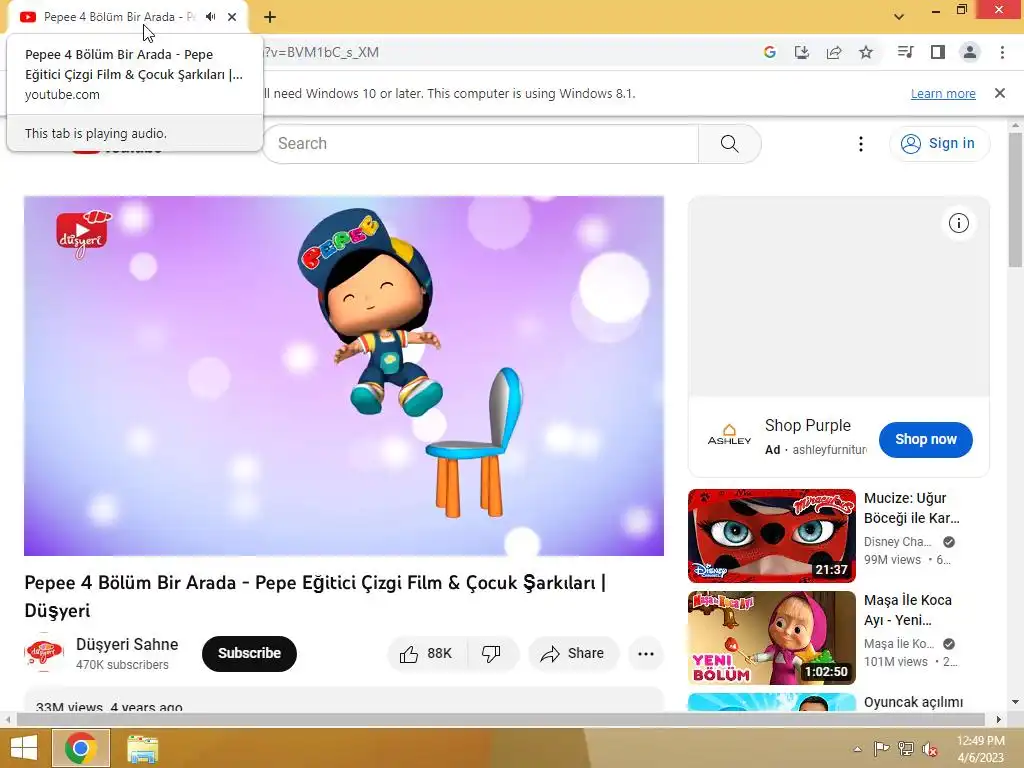Screen dimensions: 1024x768
Task: Follow the Learn more link
Action: [x=943, y=93]
